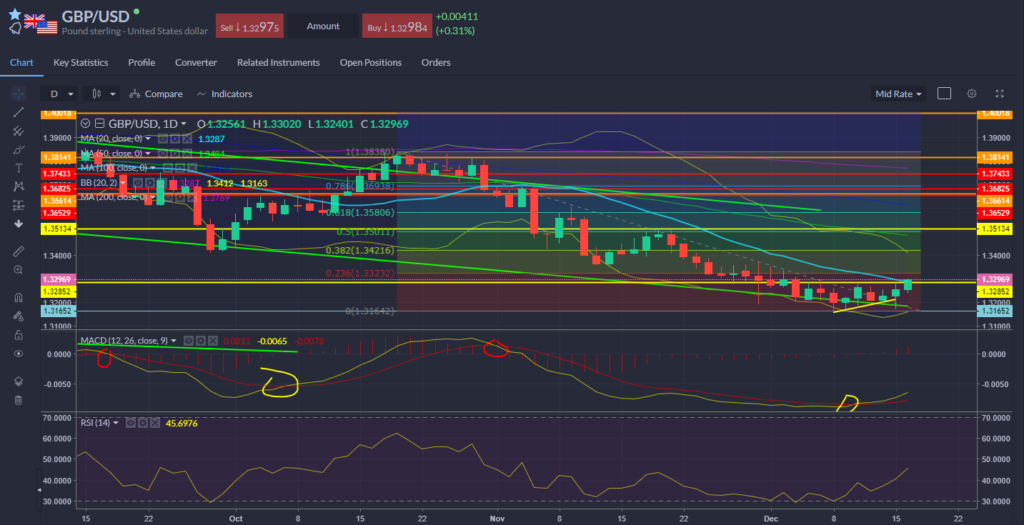Toggle stay in drawing mode

tap(18, 316)
